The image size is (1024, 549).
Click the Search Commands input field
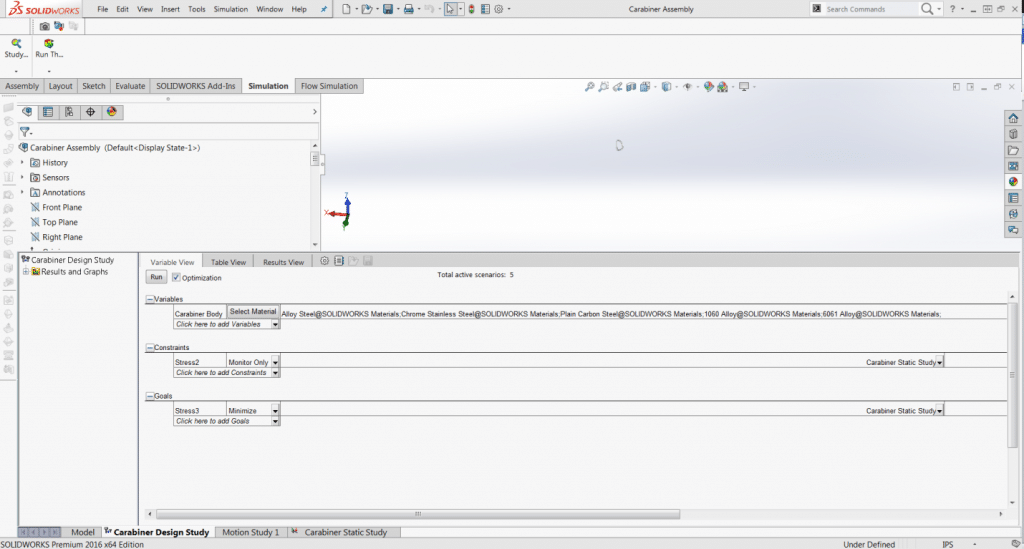[868, 9]
